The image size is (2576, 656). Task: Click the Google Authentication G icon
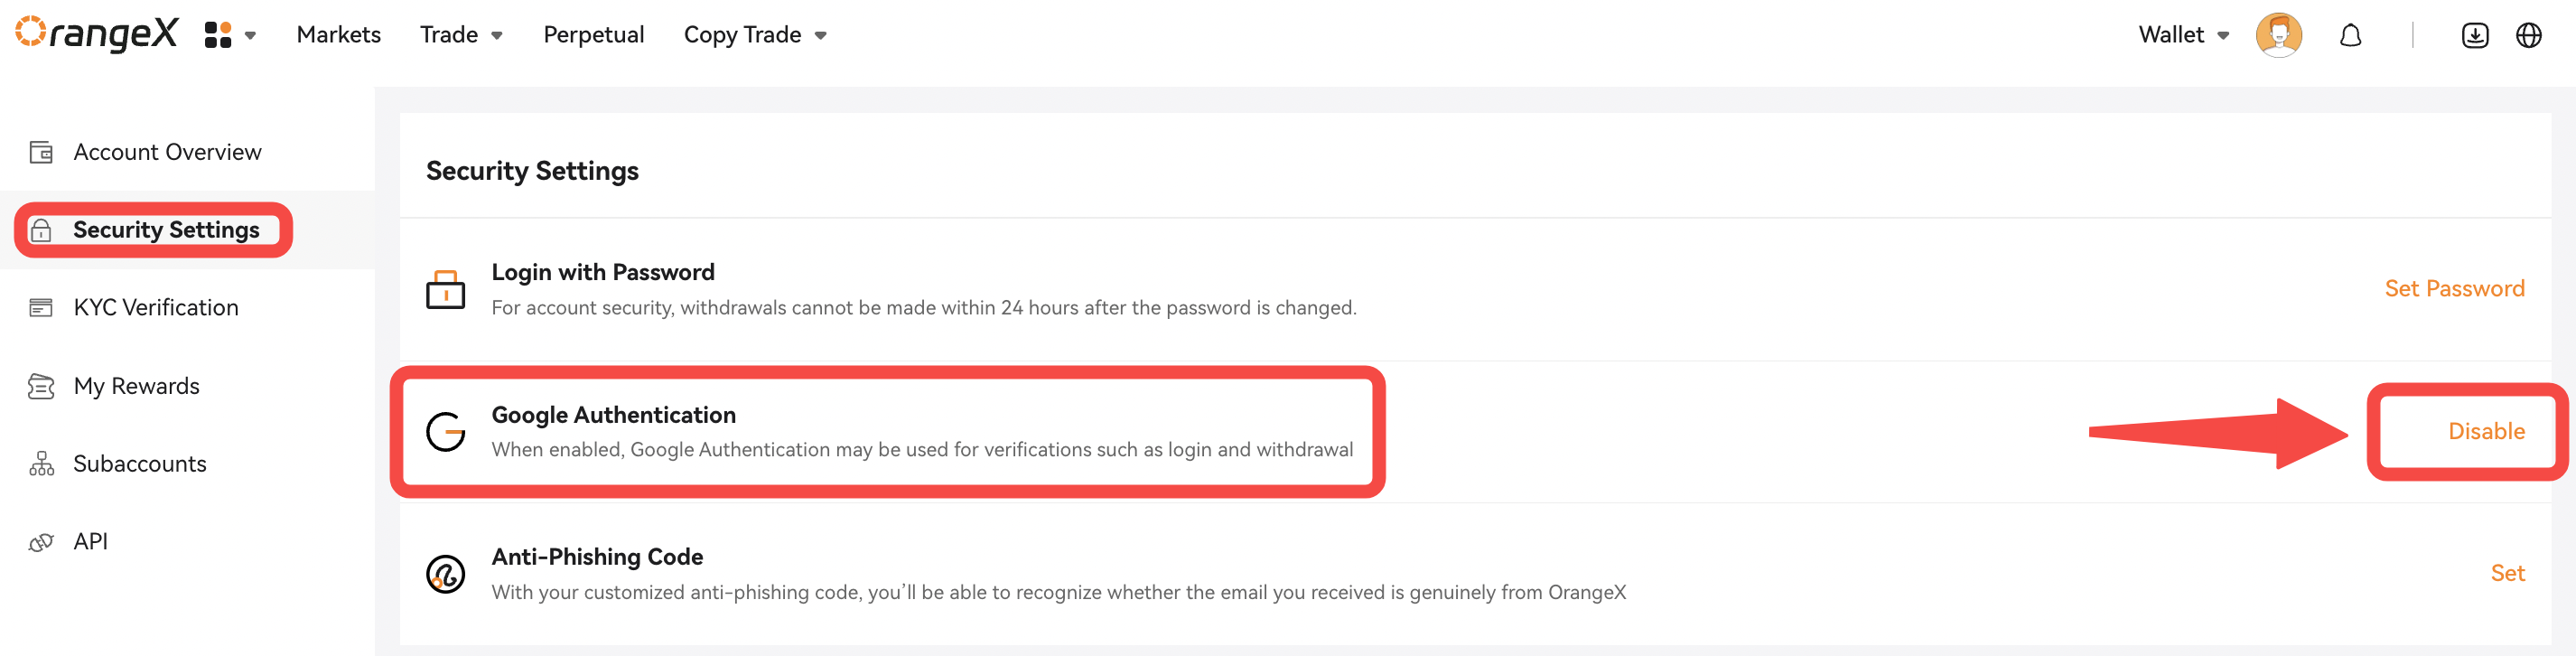click(445, 432)
